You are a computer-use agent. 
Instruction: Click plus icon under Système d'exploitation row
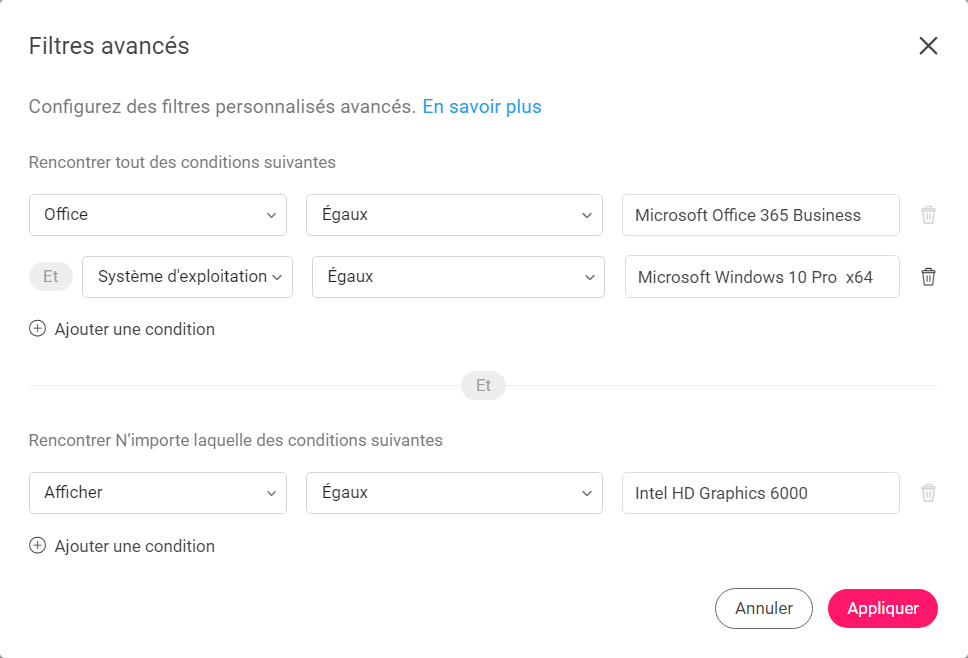tap(38, 328)
